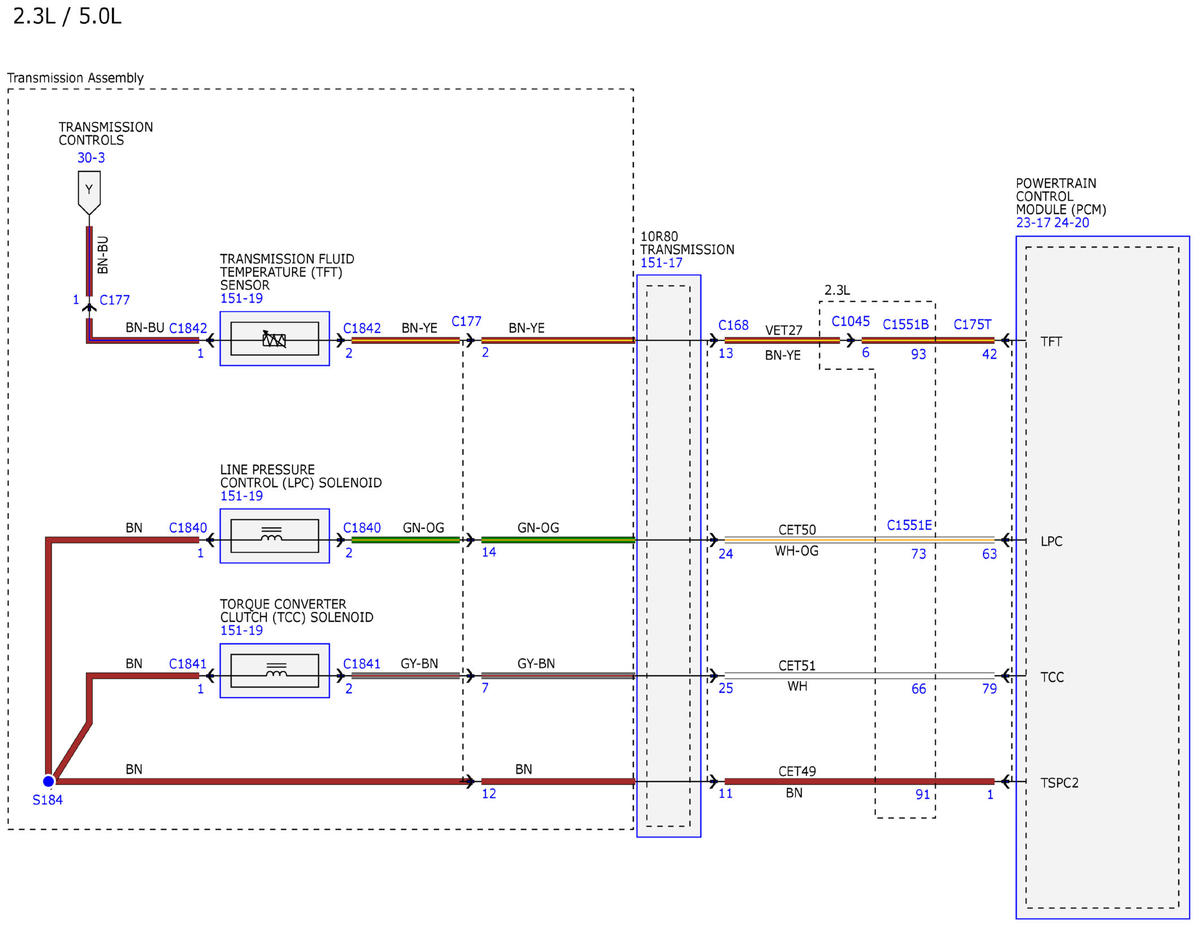Click the blue S184 splice dot
This screenshot has height=927, width=1200.
point(48,781)
